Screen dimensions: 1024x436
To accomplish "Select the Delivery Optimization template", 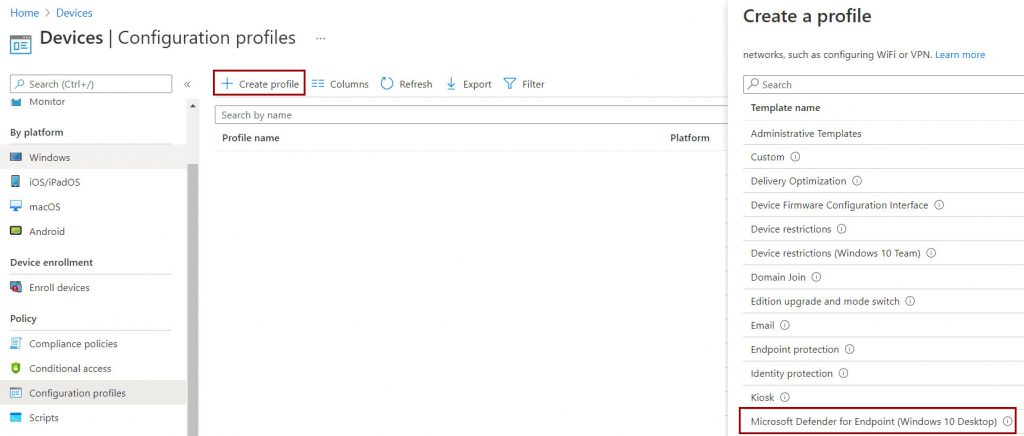I will click(x=798, y=181).
